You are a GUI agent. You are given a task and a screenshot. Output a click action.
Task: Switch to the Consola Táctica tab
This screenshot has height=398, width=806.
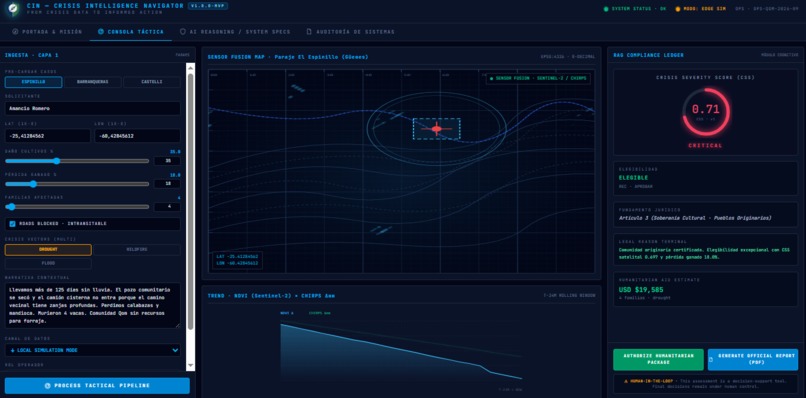(x=131, y=32)
